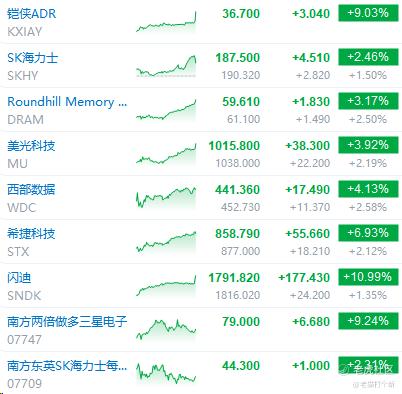Click the KXIAY mini trend chart

(166, 22)
